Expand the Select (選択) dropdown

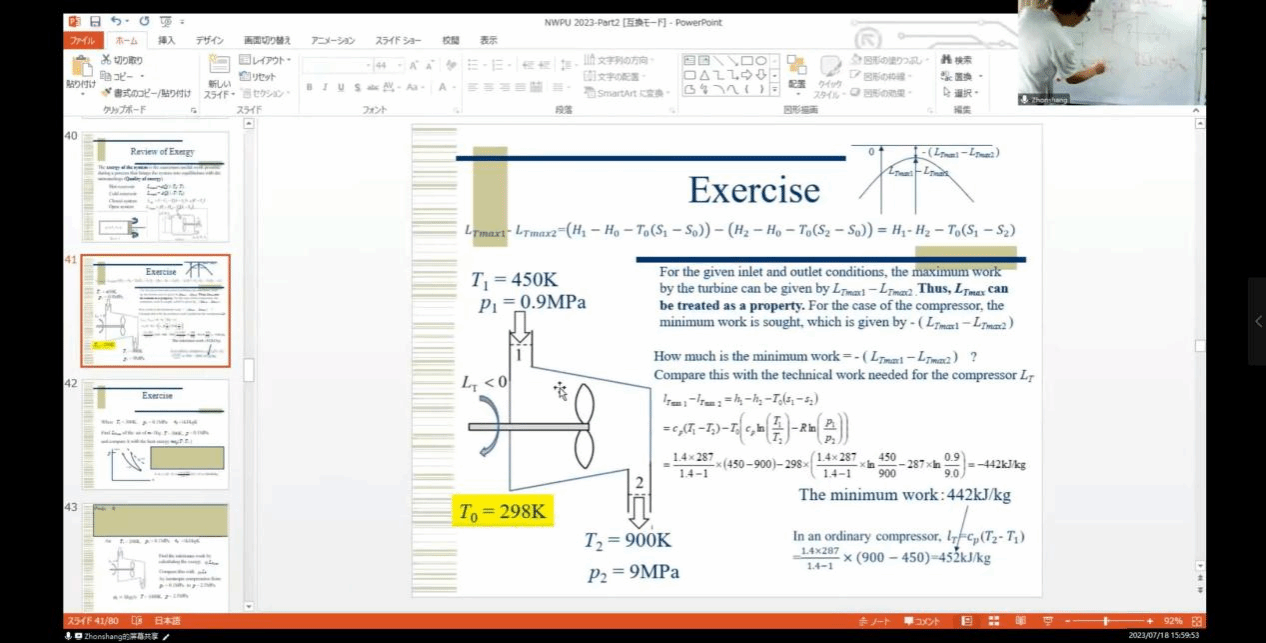click(961, 93)
